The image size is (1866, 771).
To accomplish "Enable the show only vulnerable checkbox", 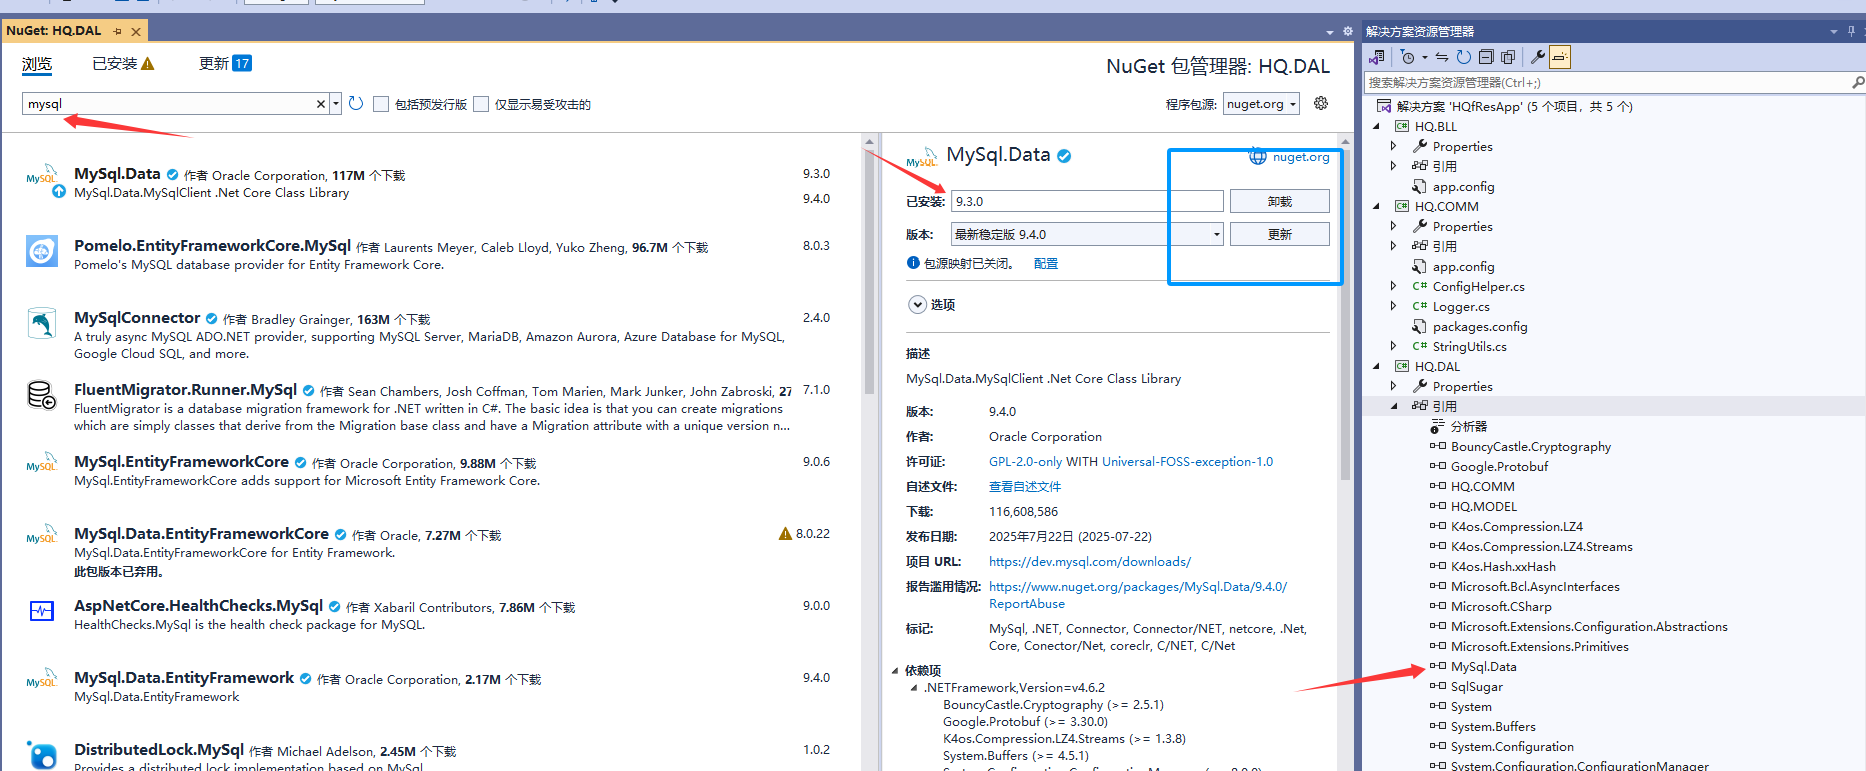I will tap(481, 104).
